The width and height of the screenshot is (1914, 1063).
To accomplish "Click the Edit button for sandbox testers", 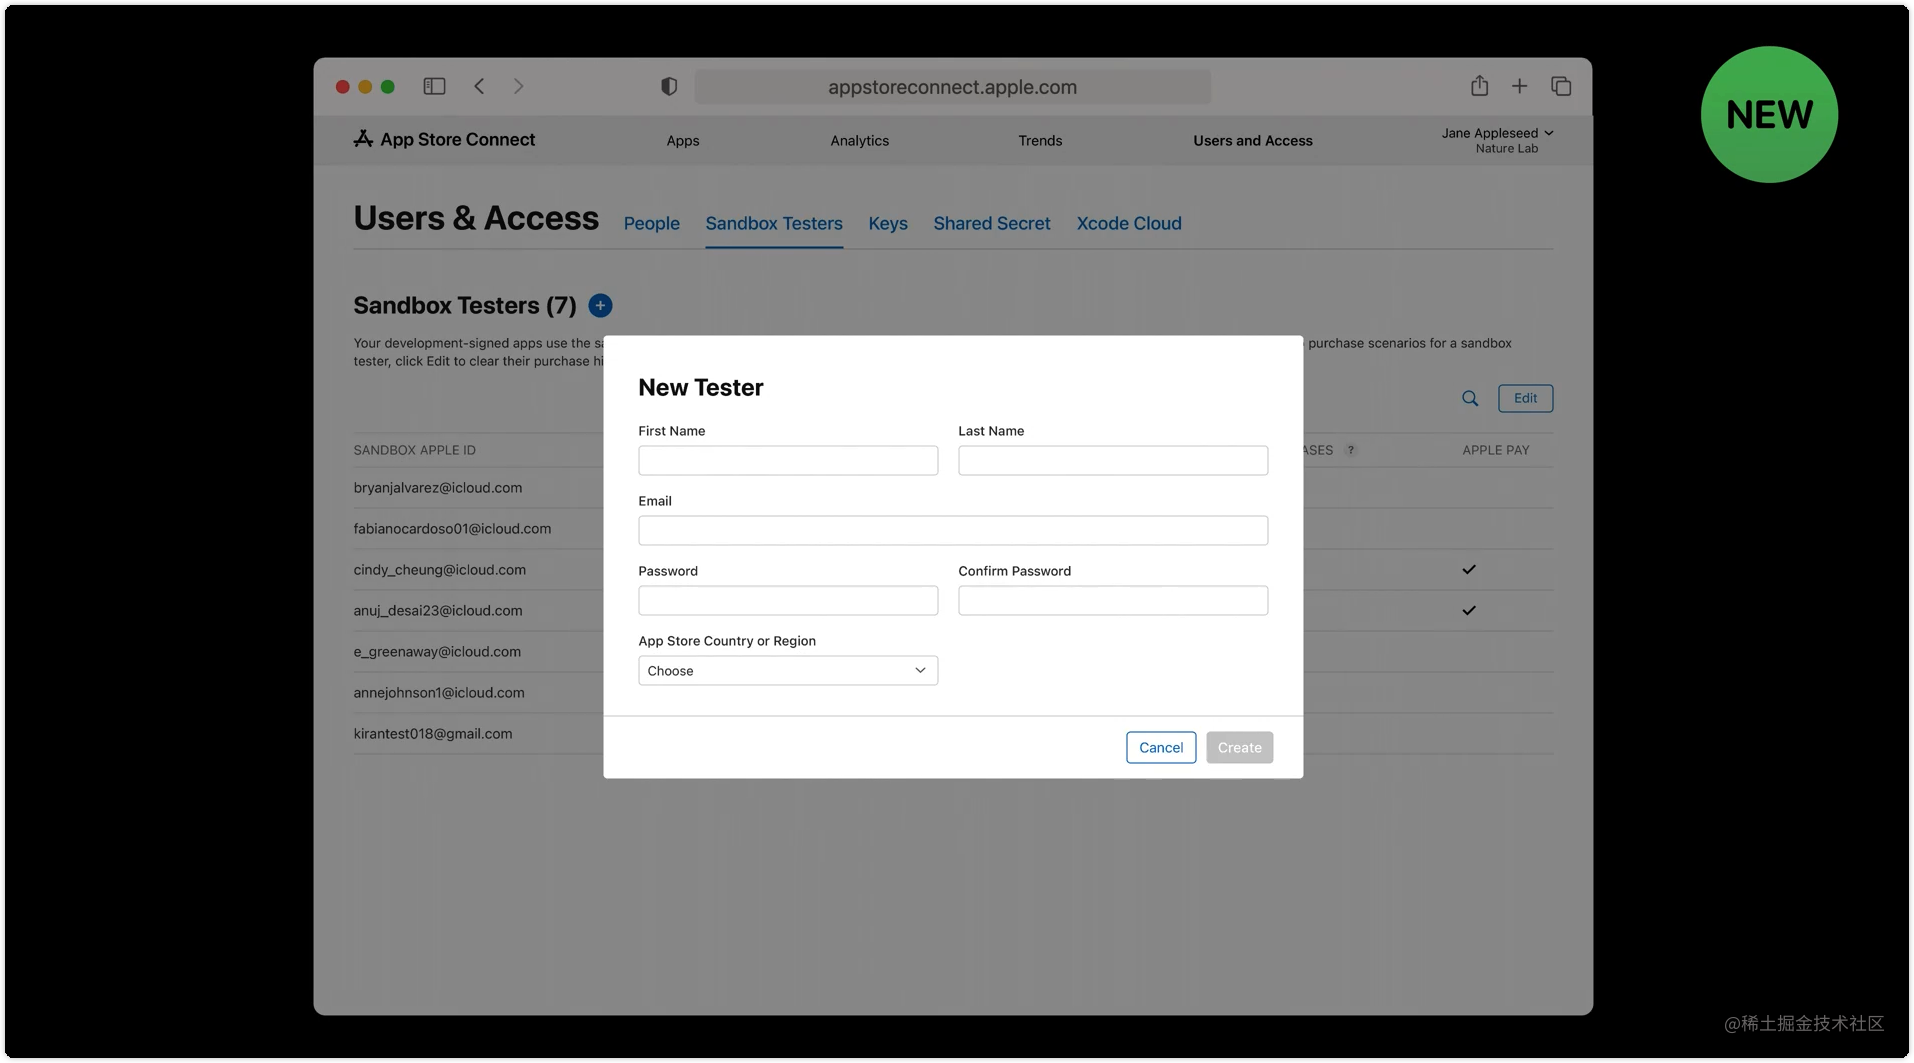I will (1525, 398).
